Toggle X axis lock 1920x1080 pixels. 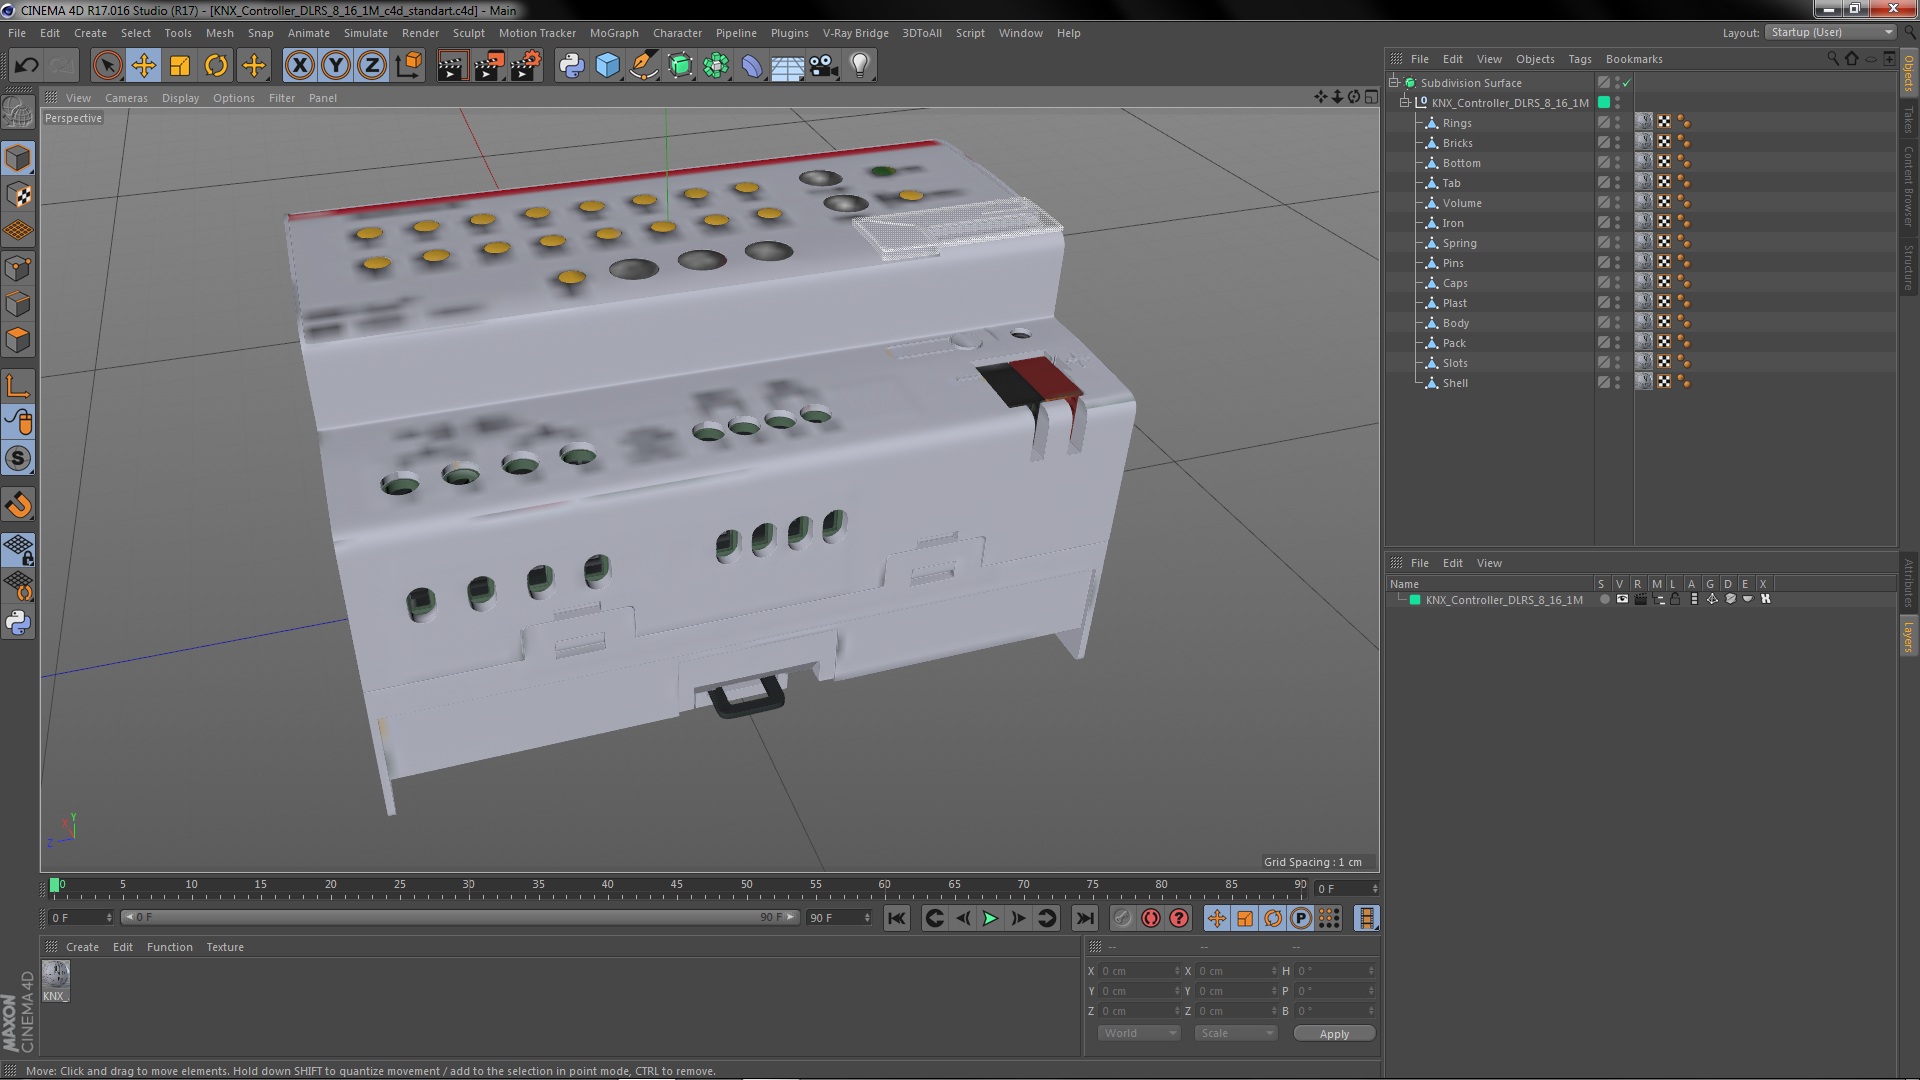[299, 66]
